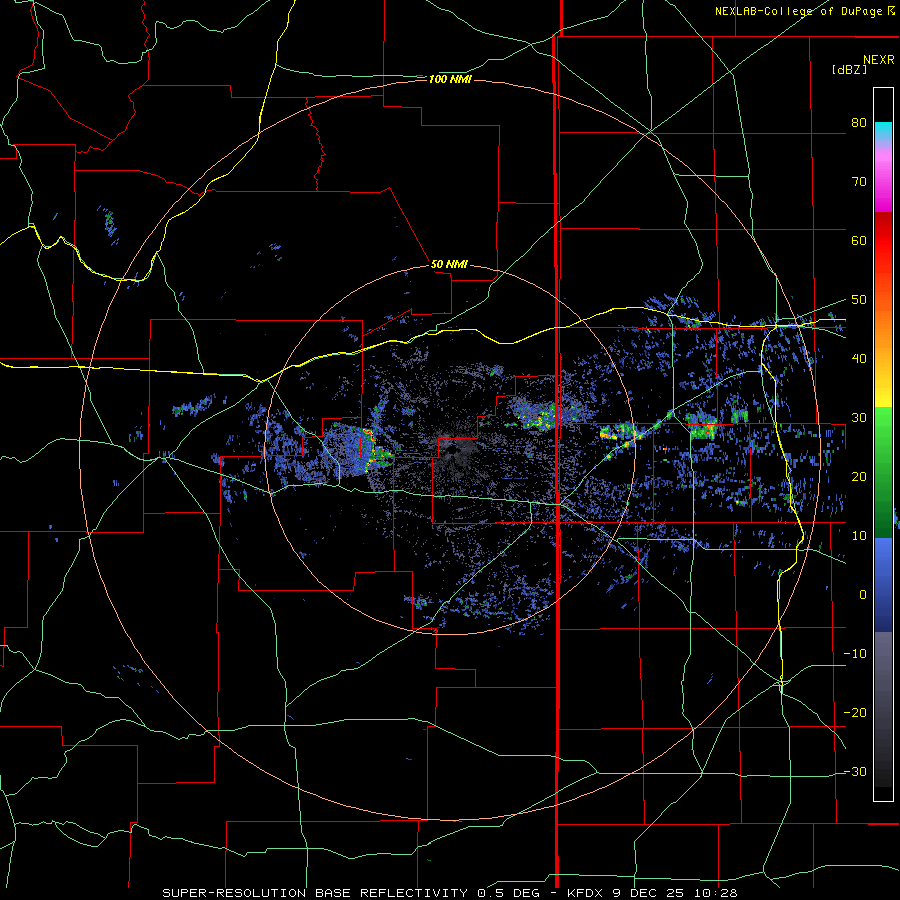
Task: Click the red segment of the color bar
Action: [x=883, y=241]
